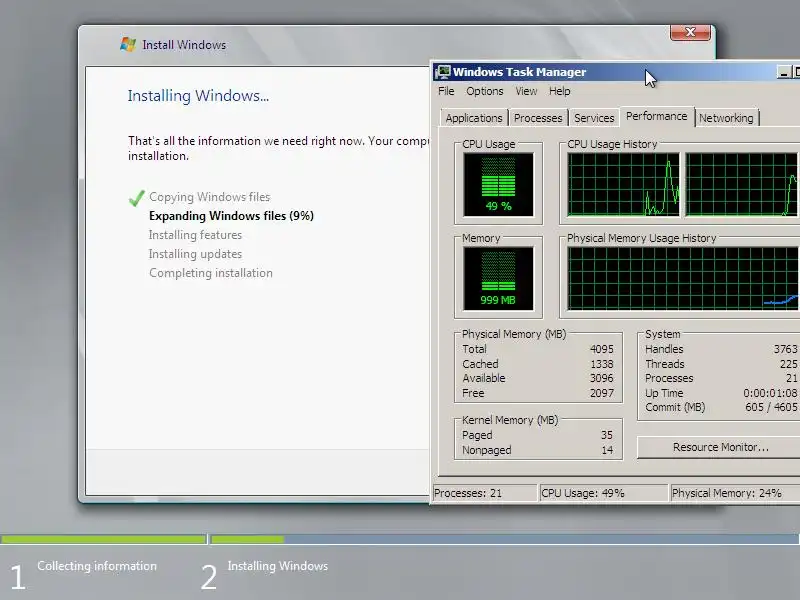800x600 pixels.
Task: Select the Performance tab
Action: point(657,116)
